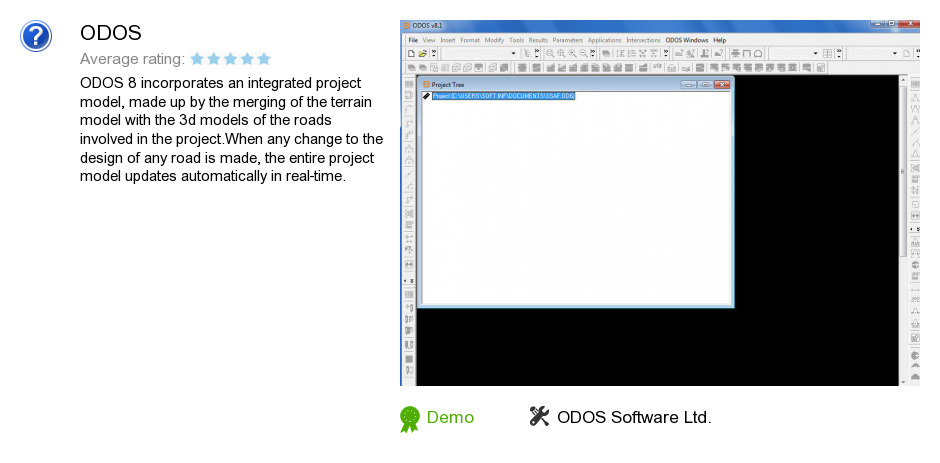This screenshot has height=463, width=940.
Task: Maximize the Project Tree window
Action: pos(705,85)
